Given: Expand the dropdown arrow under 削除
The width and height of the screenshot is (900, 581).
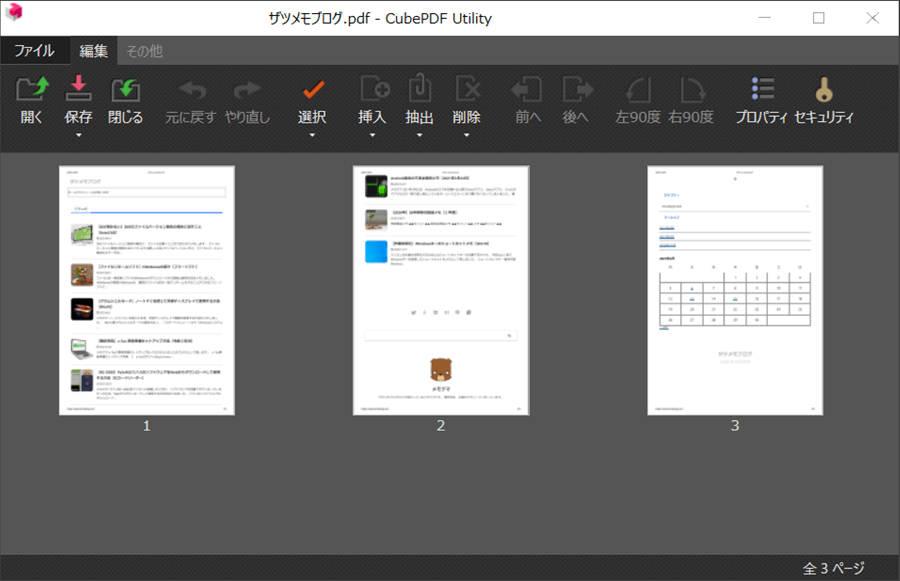Looking at the screenshot, I should 467,135.
